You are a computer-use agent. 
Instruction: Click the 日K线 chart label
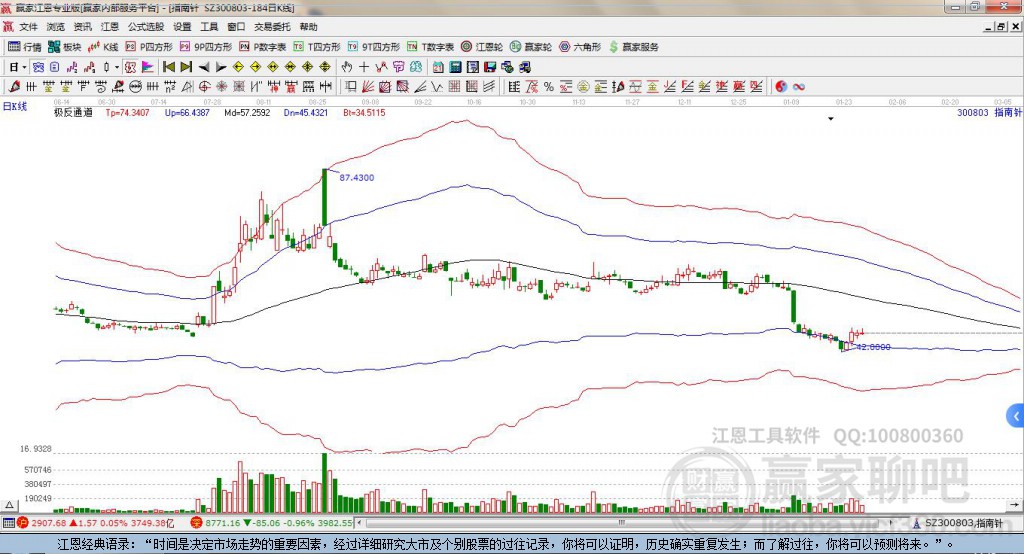(x=15, y=106)
